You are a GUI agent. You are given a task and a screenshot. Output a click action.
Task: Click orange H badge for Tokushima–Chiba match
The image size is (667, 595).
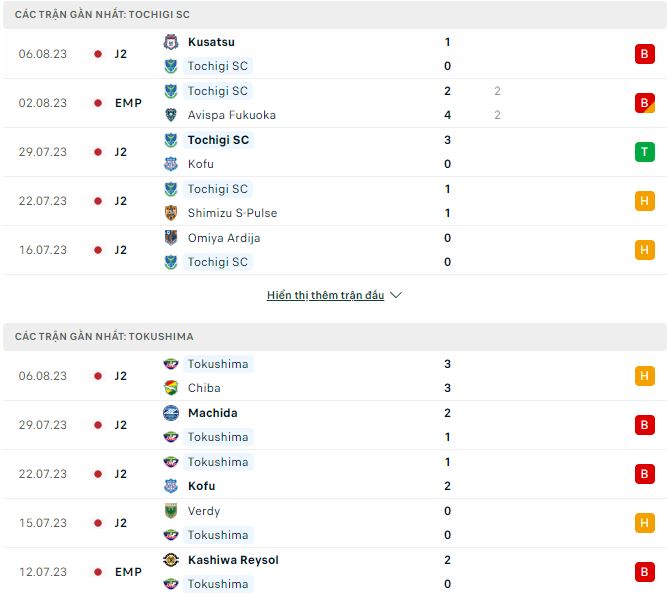click(644, 376)
